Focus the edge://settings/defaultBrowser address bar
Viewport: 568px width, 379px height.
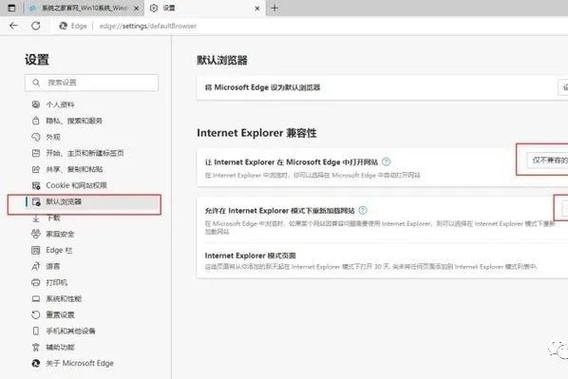[148, 26]
